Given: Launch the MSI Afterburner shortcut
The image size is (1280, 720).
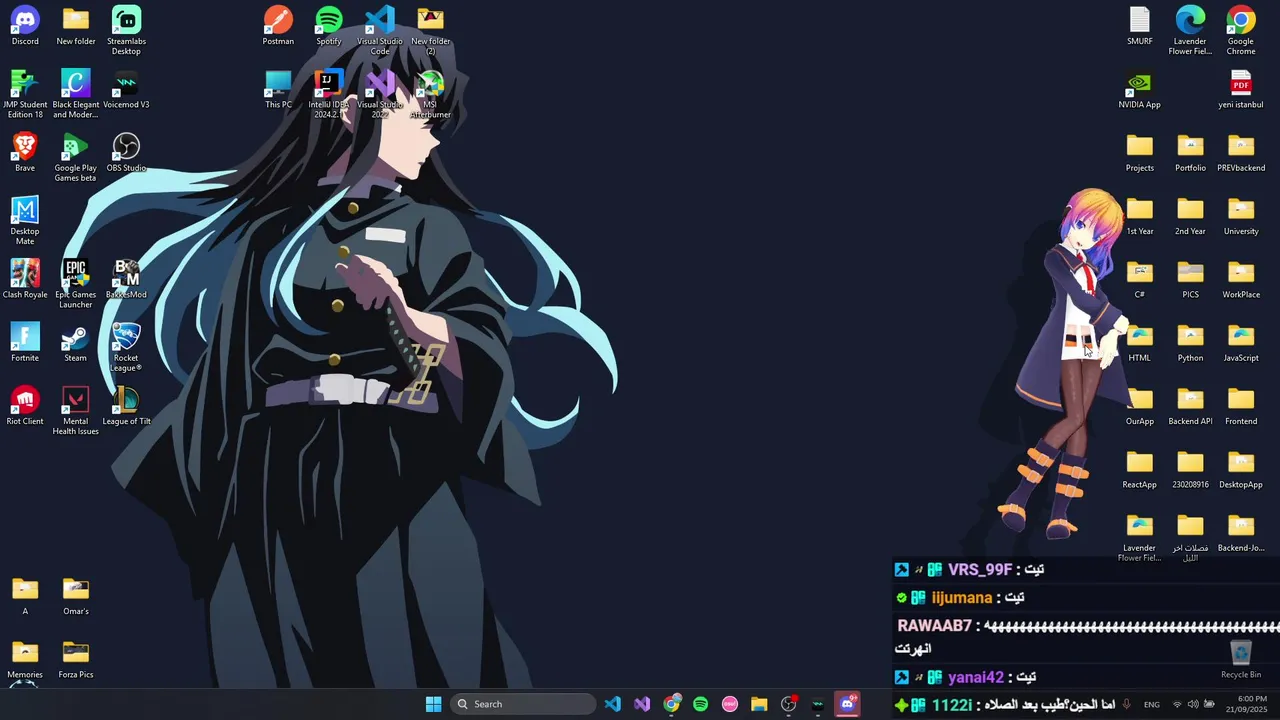Looking at the screenshot, I should (430, 94).
